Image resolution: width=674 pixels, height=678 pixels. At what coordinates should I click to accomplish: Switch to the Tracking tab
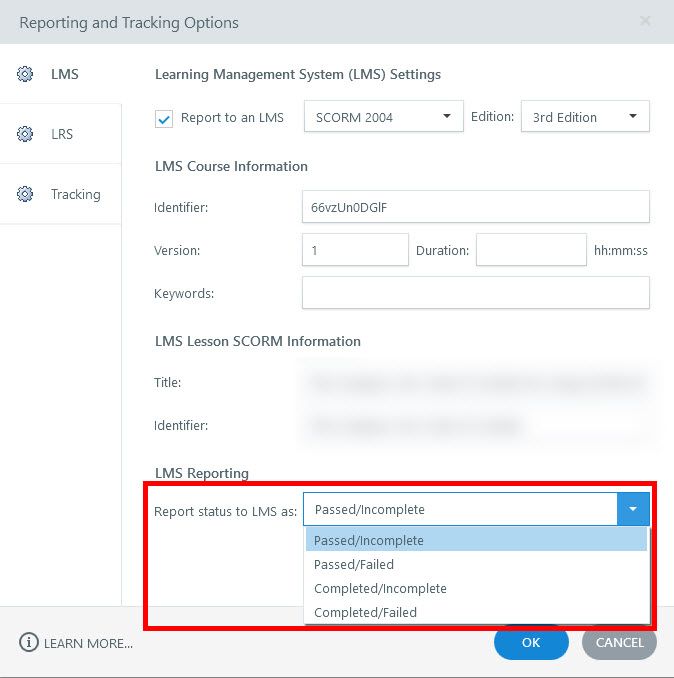(61, 194)
